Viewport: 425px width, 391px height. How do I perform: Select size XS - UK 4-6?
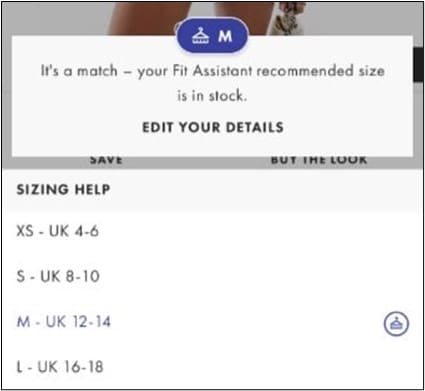[x=212, y=231]
